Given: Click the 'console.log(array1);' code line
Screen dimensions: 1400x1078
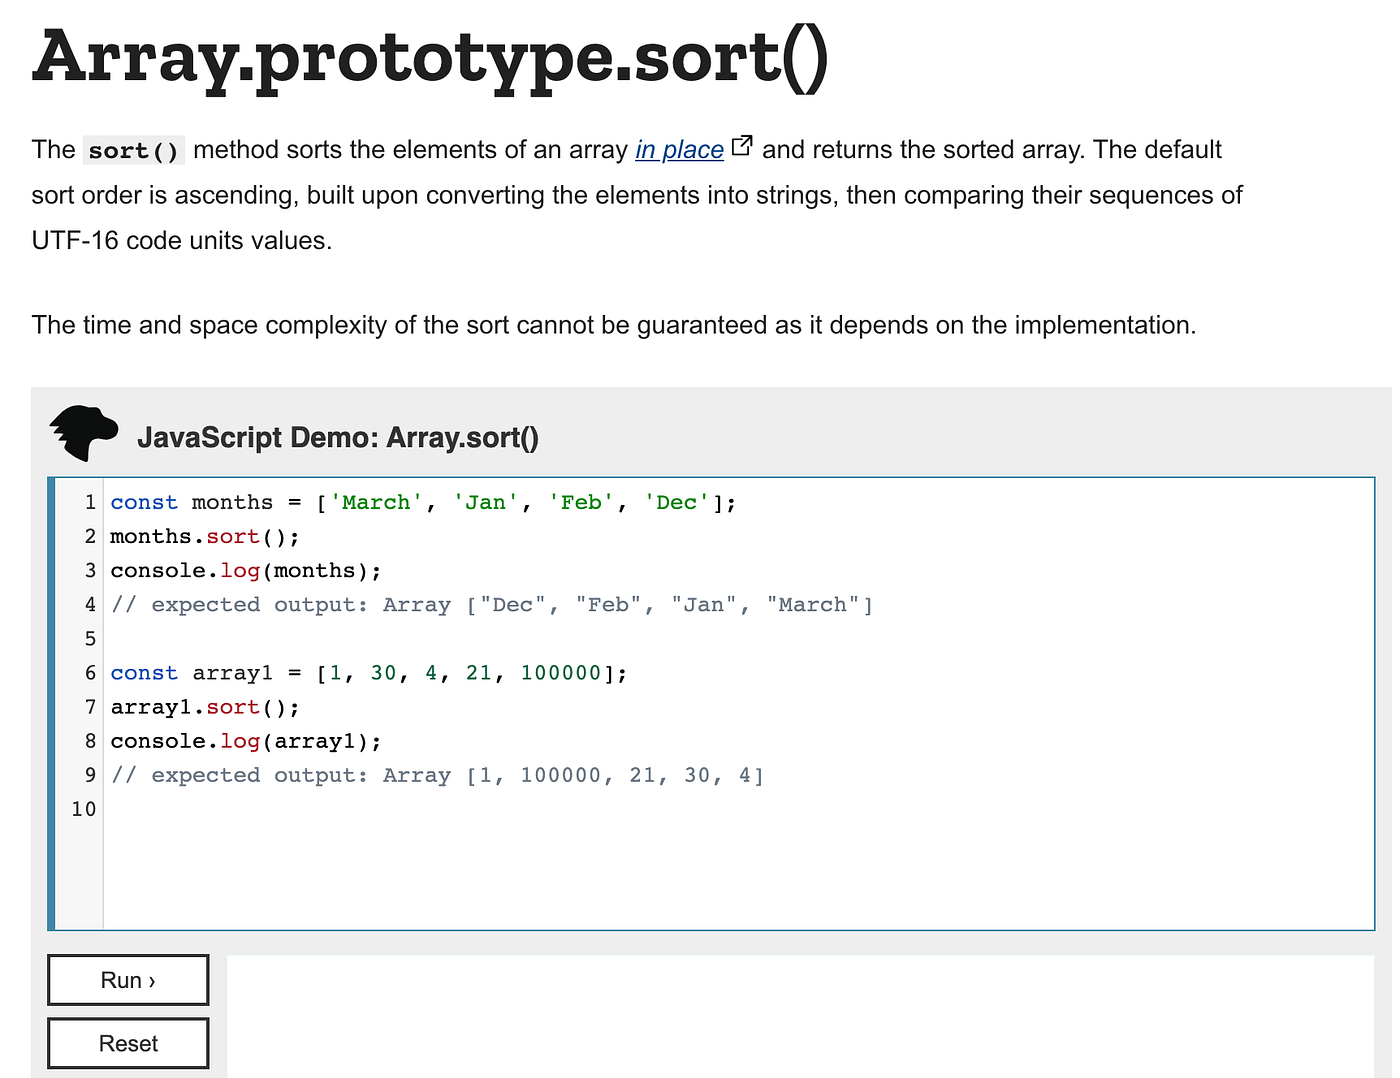Looking at the screenshot, I should [x=246, y=741].
